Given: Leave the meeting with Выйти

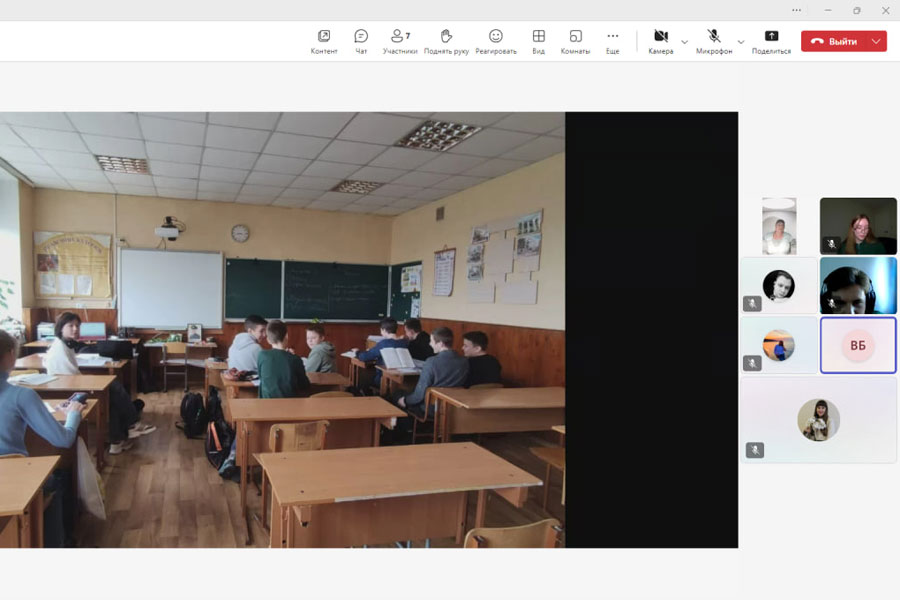Looking at the screenshot, I should (835, 41).
